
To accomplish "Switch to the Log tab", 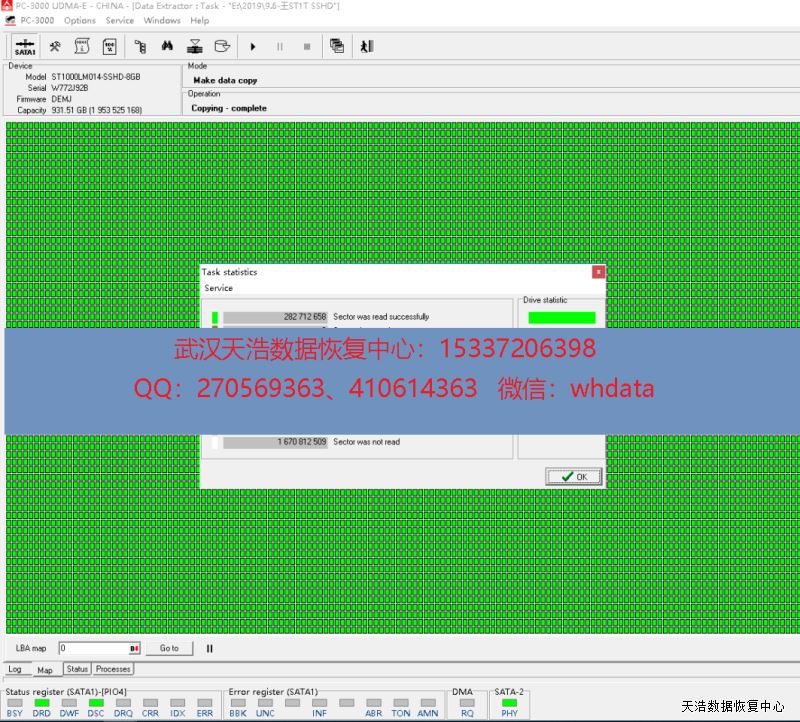I will 15,669.
